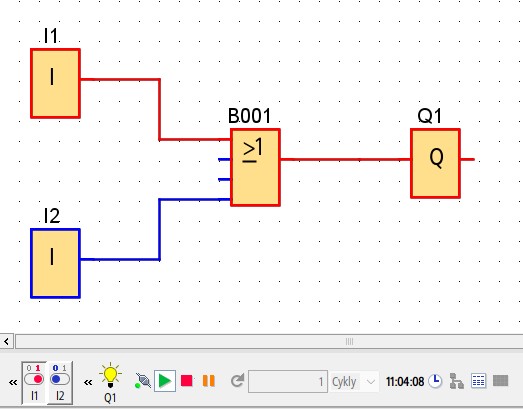This screenshot has height=409, width=523.
Task: Select the I1 input block in diagram
Action: [55, 83]
